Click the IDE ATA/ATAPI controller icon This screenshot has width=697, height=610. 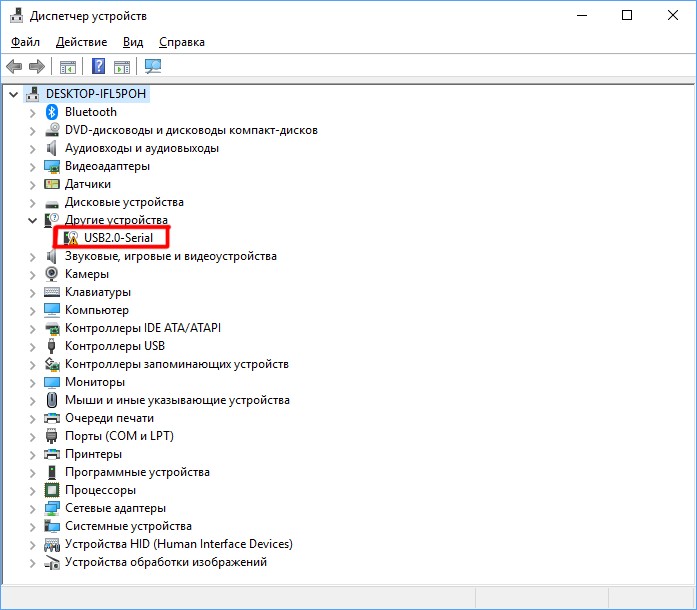[x=52, y=328]
